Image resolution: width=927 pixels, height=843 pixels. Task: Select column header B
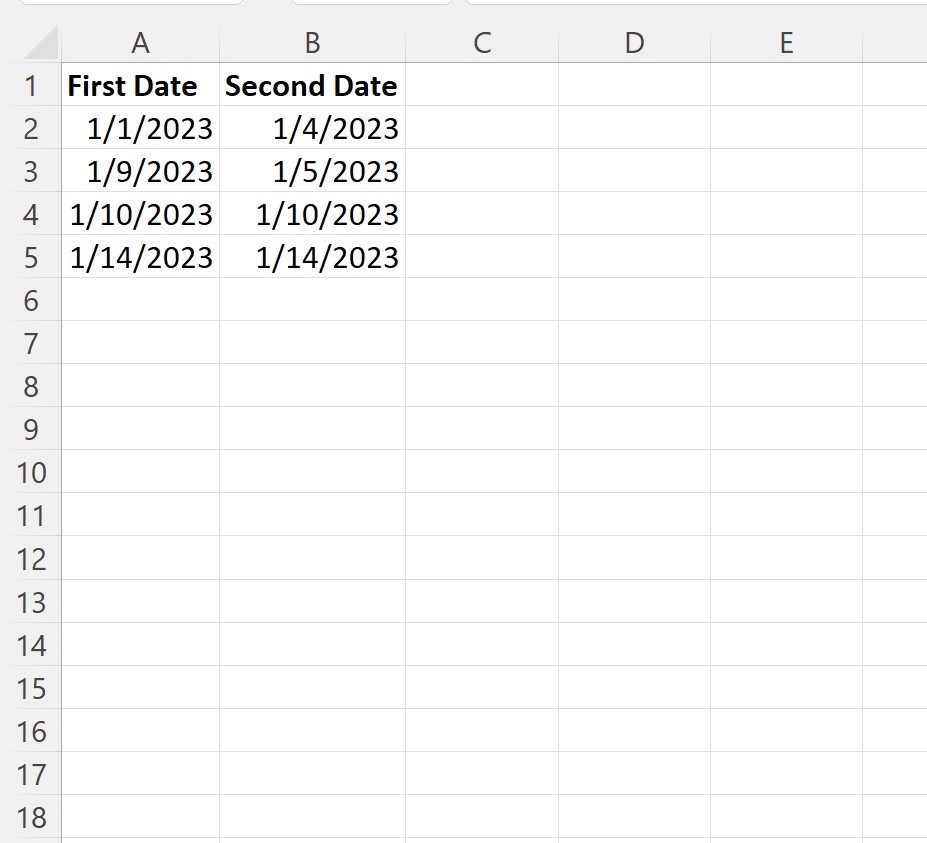coord(312,43)
